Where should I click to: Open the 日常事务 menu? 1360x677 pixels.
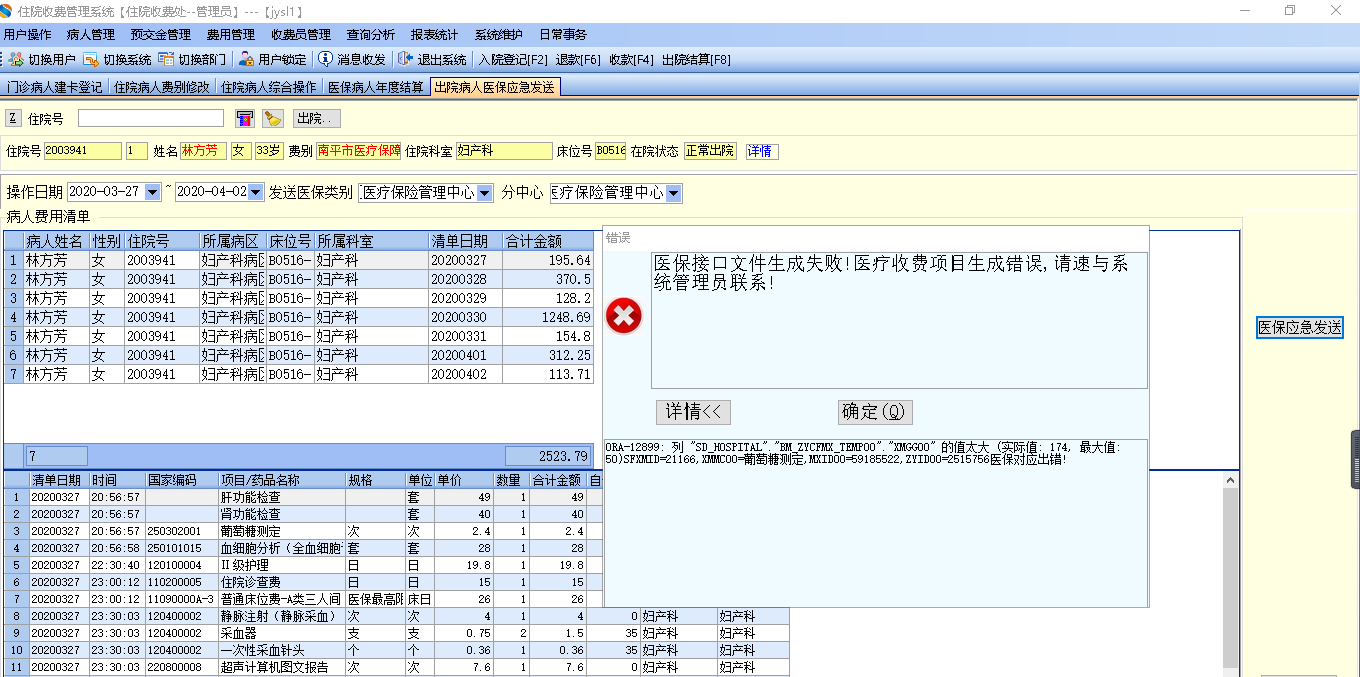[563, 34]
